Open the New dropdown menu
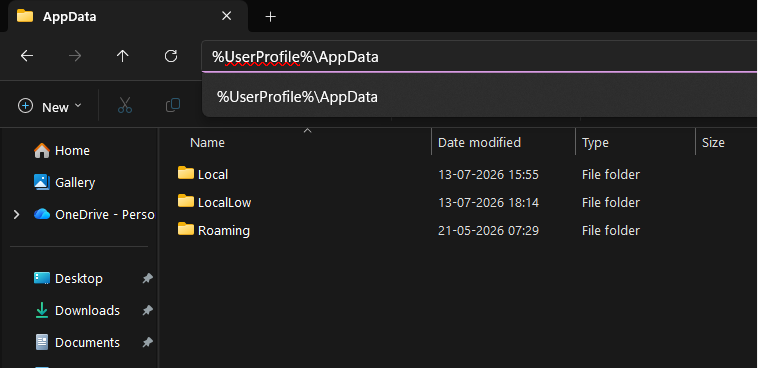Image resolution: width=758 pixels, height=369 pixels. pyautogui.click(x=50, y=106)
